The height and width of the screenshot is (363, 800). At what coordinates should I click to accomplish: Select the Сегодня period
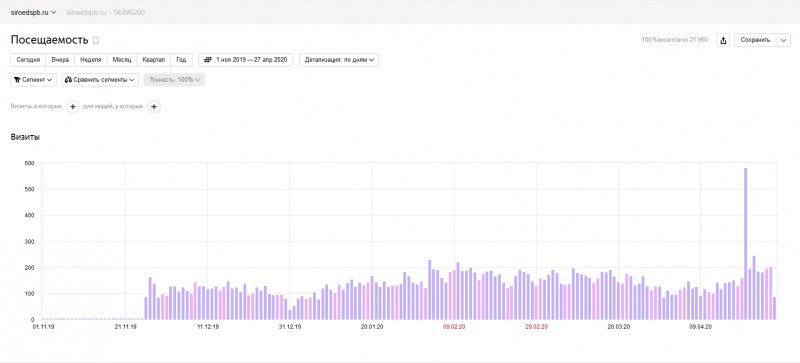tap(28, 60)
